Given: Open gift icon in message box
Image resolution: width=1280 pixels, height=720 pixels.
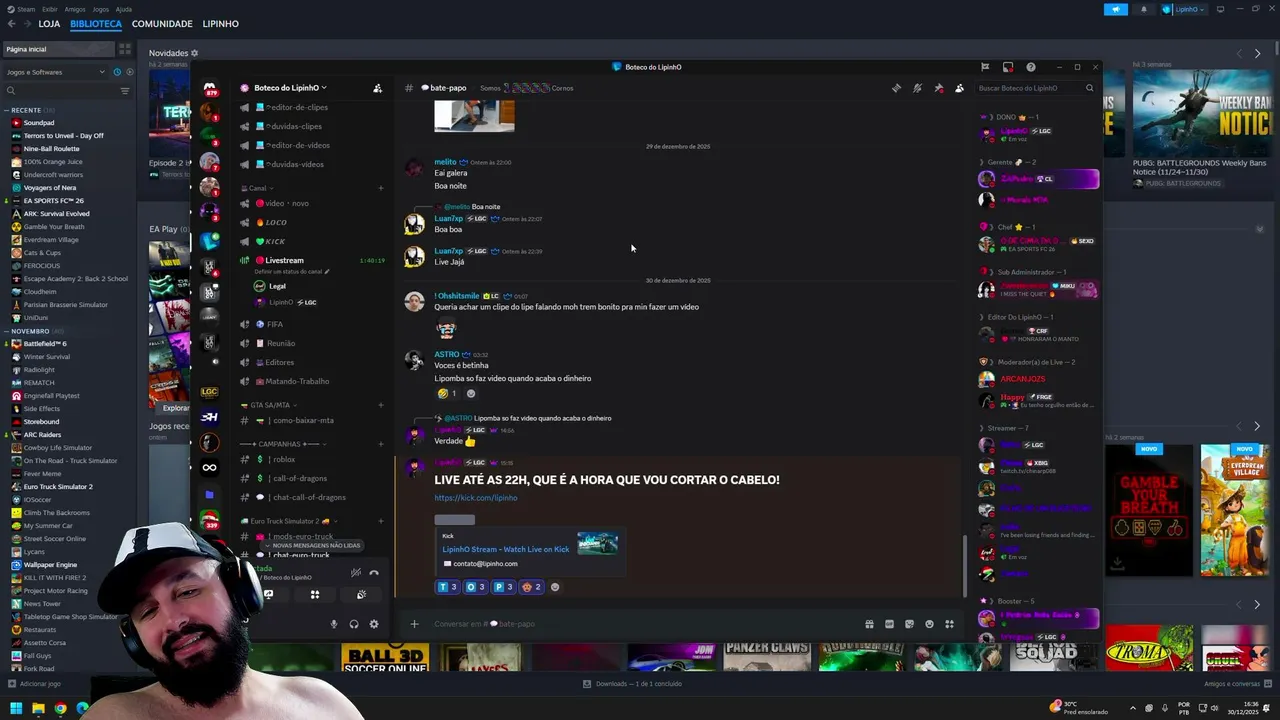Looking at the screenshot, I should (x=869, y=624).
